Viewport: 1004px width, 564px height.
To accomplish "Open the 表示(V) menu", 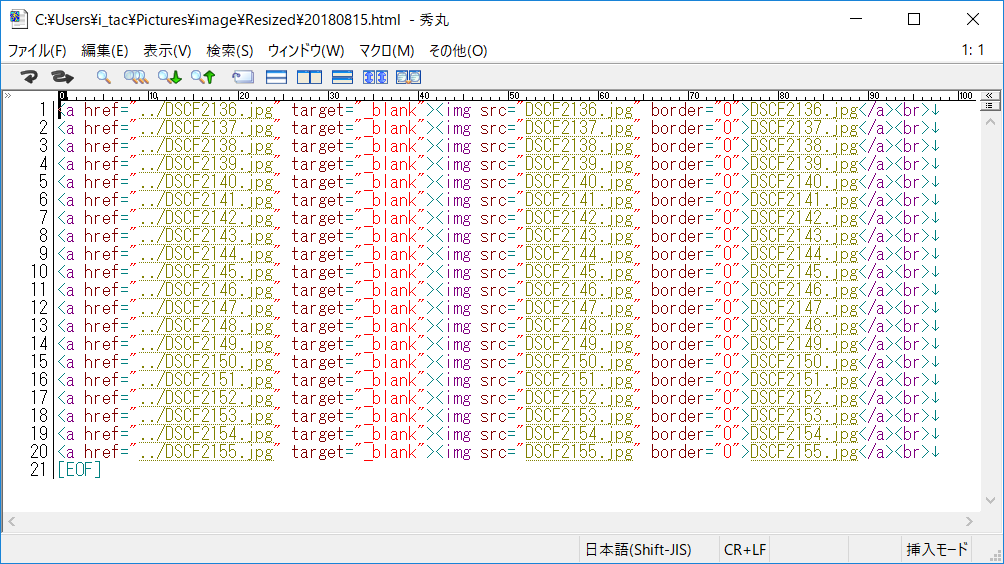I will (167, 51).
